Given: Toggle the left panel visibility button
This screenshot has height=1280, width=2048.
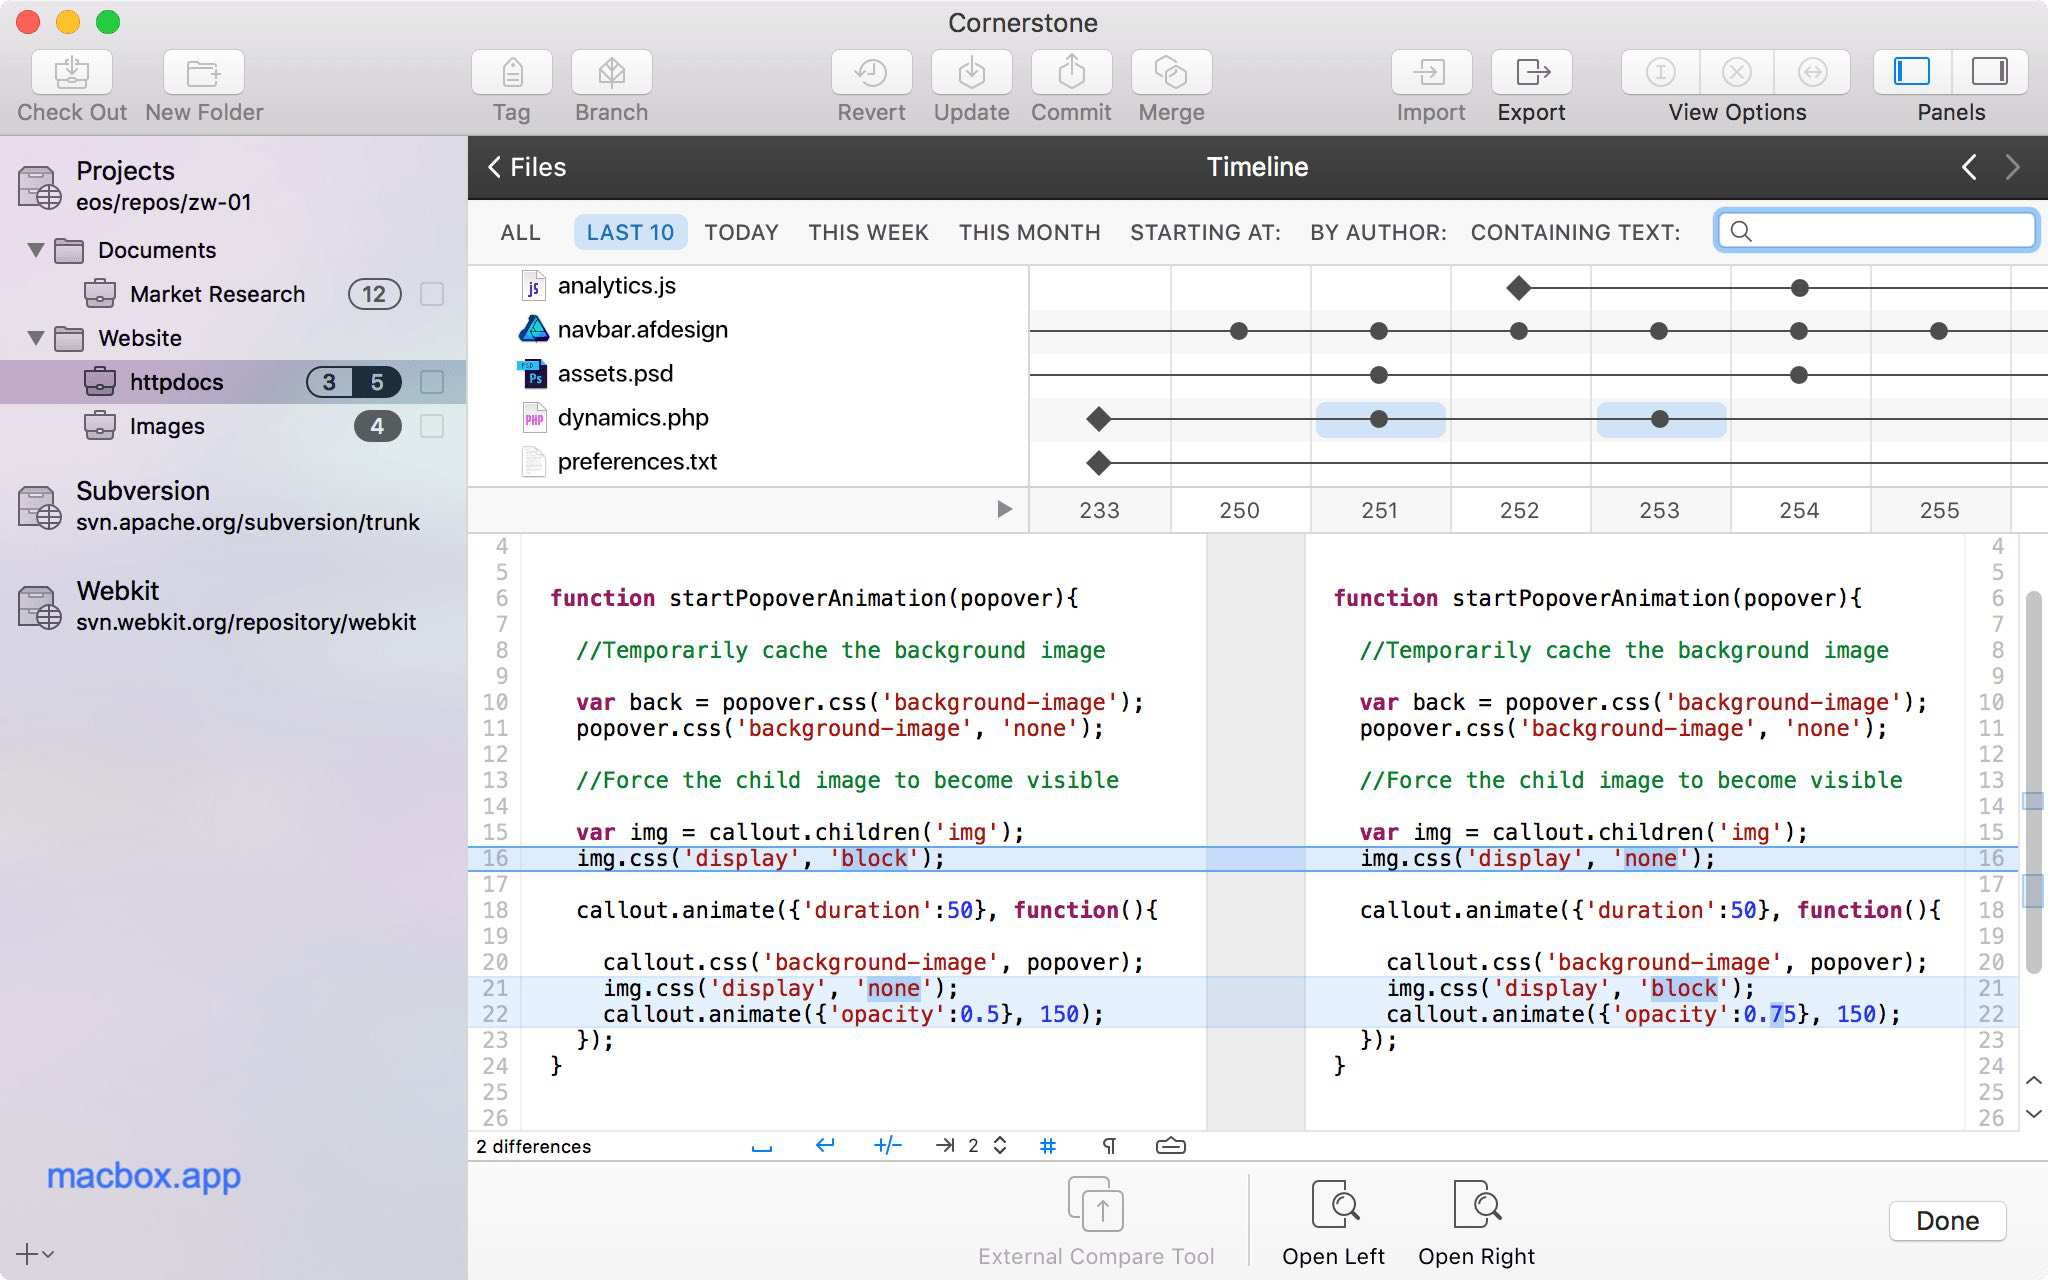Looking at the screenshot, I should tap(1911, 72).
